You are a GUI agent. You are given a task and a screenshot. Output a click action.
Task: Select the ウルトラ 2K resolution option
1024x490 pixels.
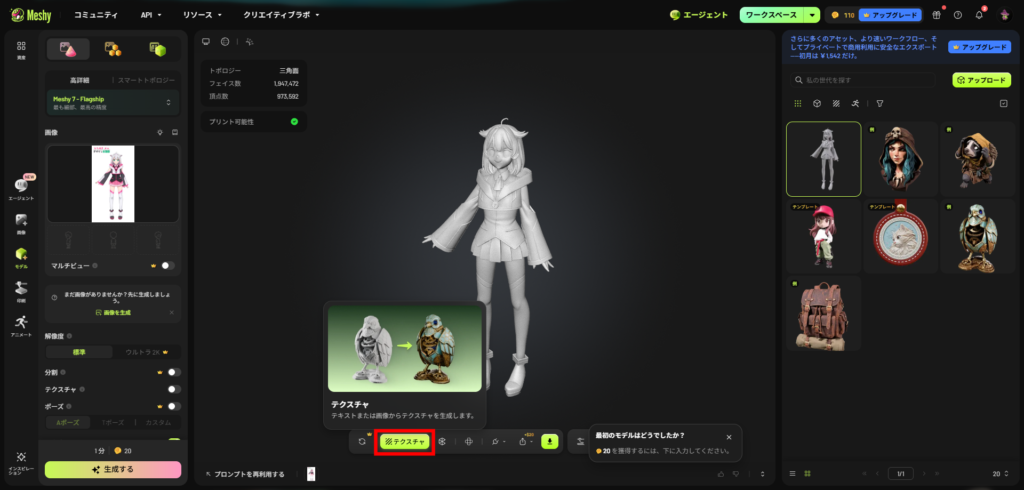(x=146, y=352)
